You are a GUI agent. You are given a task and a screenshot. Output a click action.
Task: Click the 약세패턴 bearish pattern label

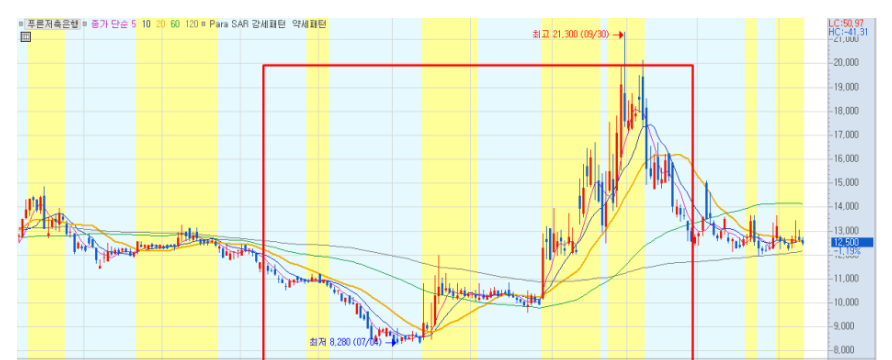[310, 24]
